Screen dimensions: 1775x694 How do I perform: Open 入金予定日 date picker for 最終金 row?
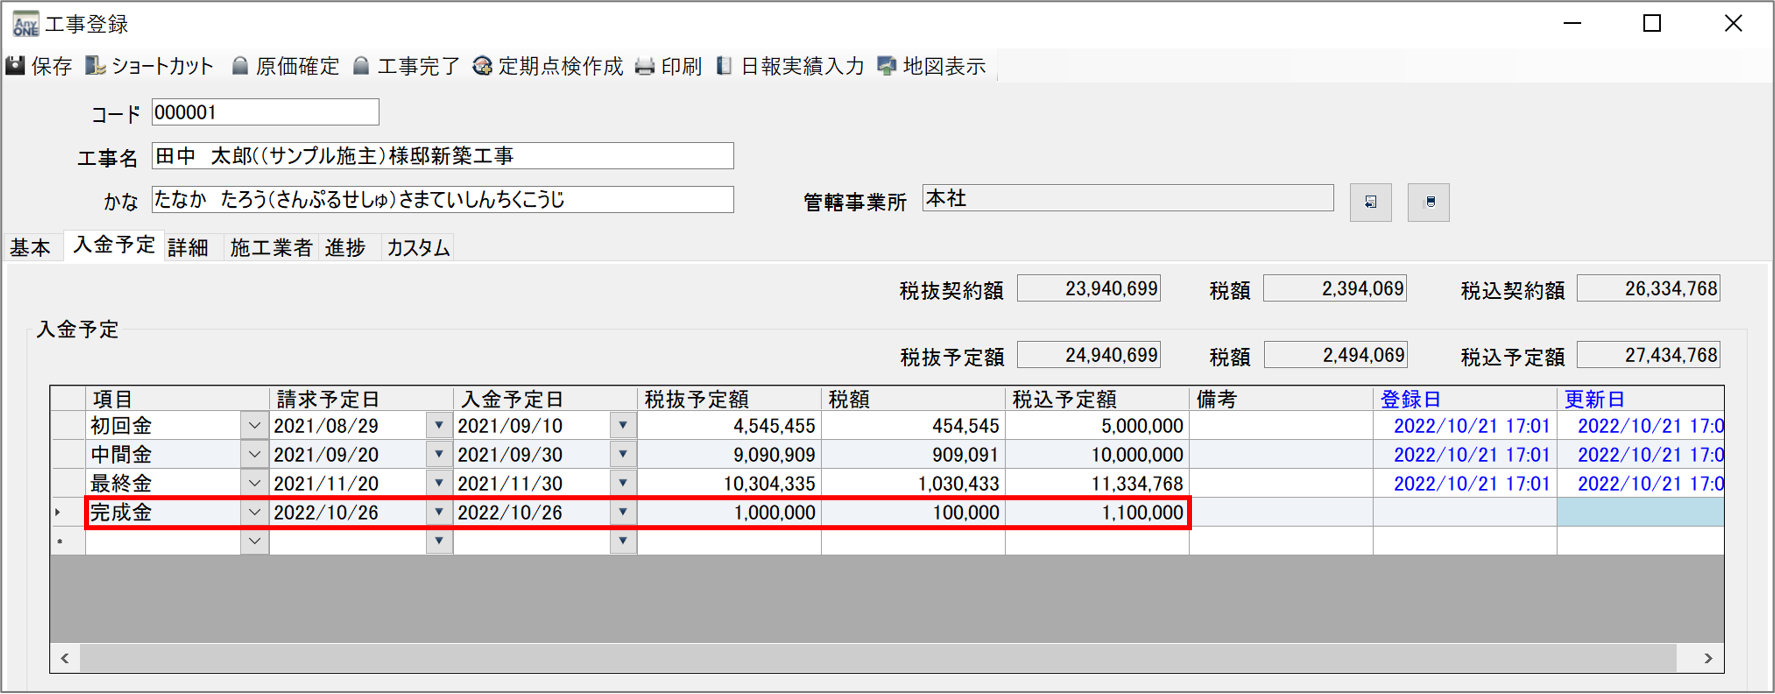coord(622,483)
